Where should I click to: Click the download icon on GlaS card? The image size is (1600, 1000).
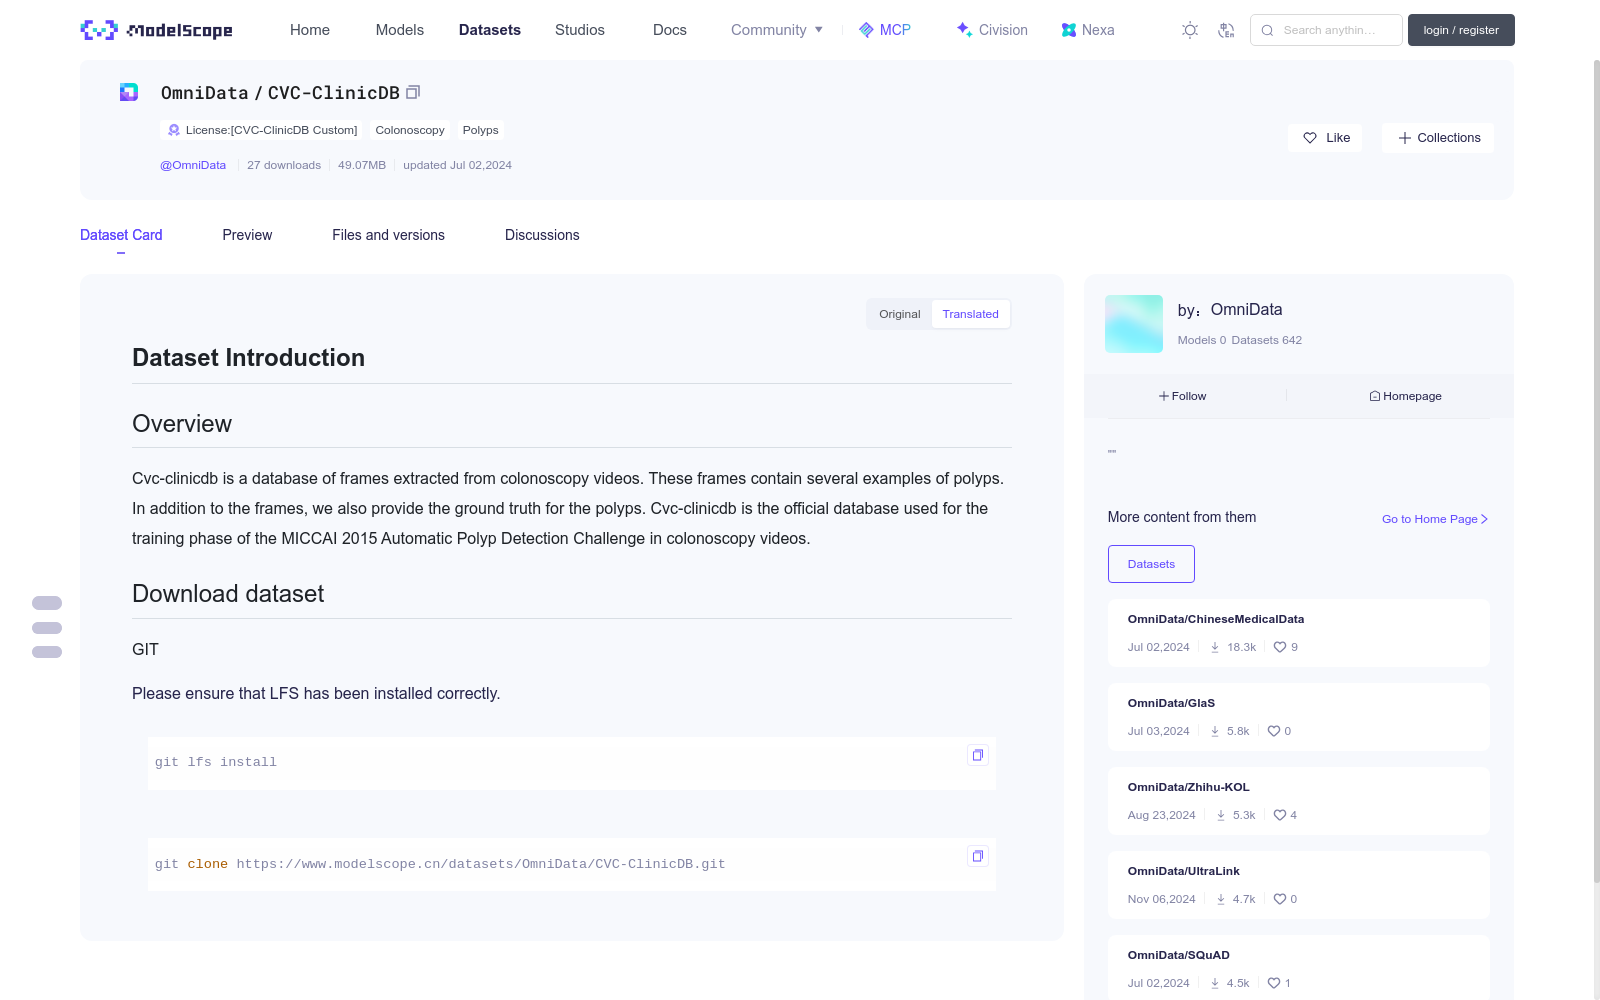click(x=1215, y=731)
